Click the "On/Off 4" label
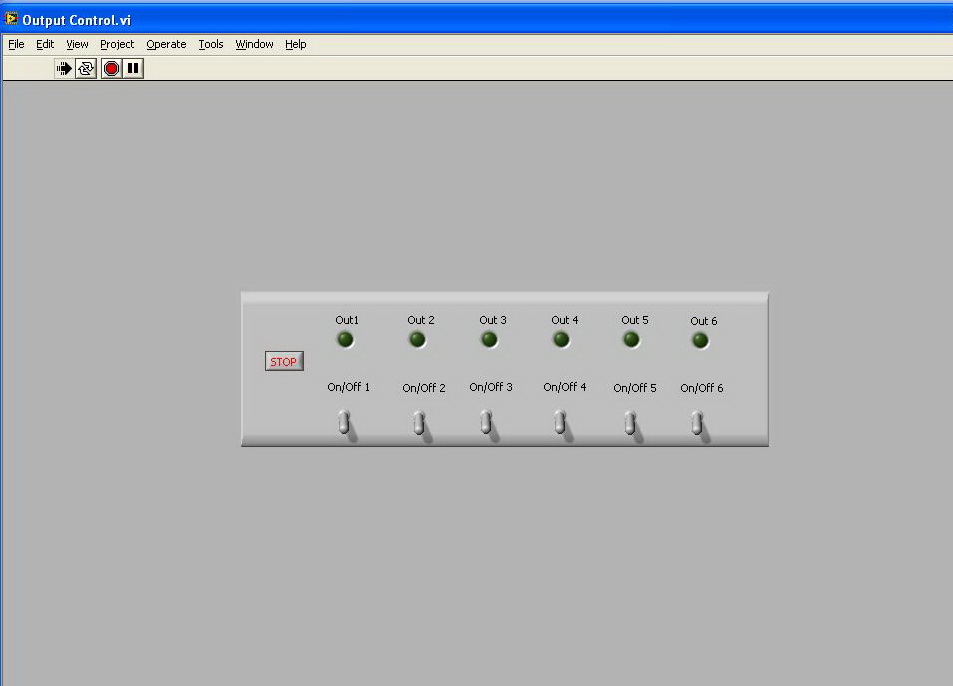953x686 pixels. pyautogui.click(x=565, y=387)
